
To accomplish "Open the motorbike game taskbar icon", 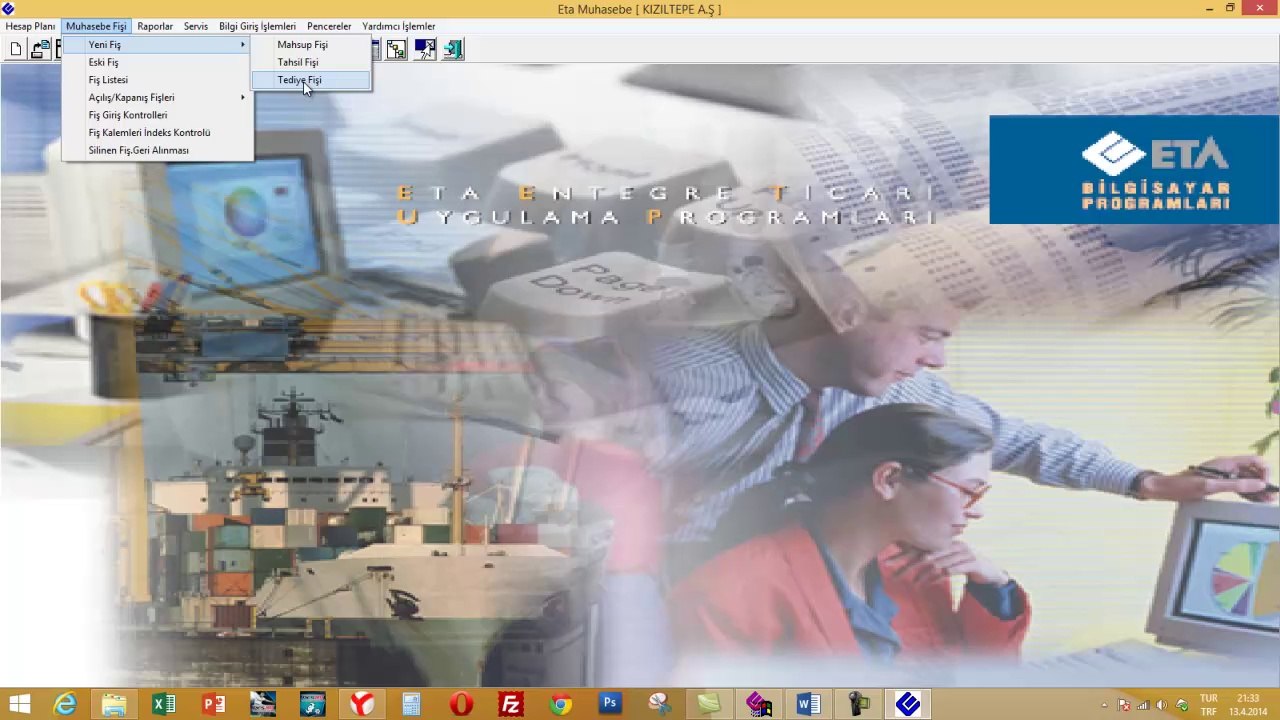I will (312, 705).
